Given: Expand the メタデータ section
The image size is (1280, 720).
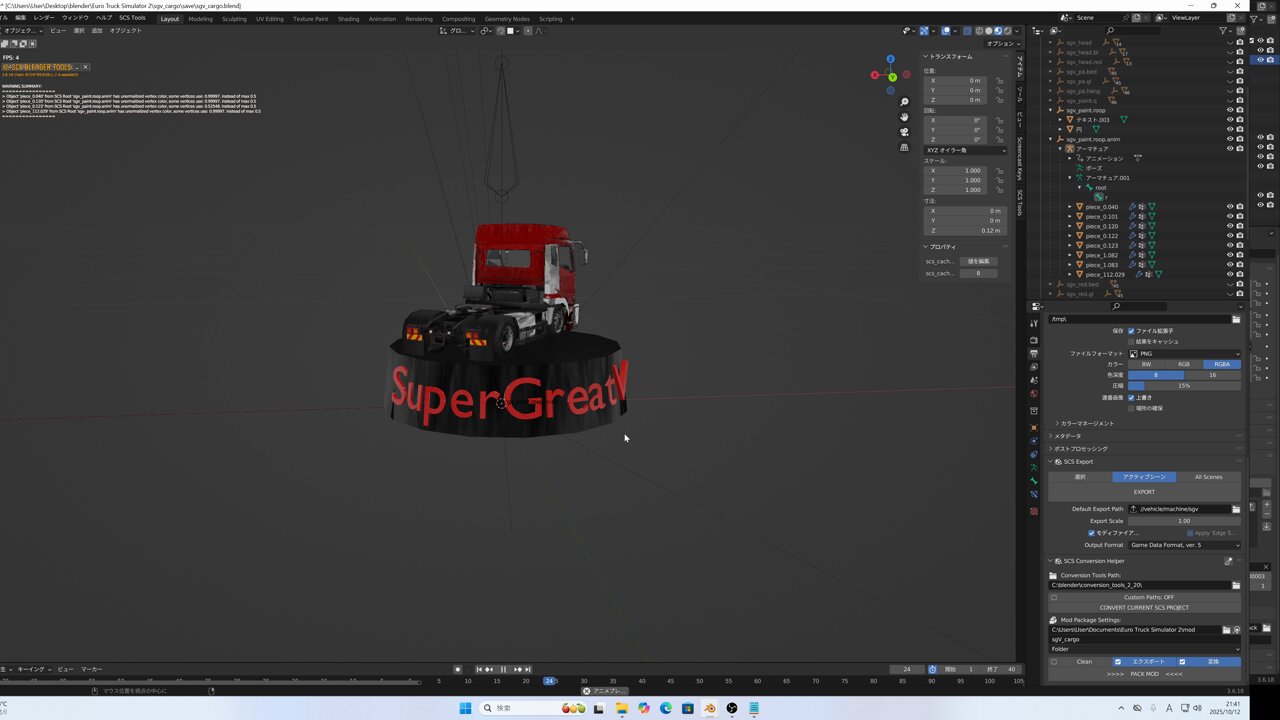Looking at the screenshot, I should 1065,436.
